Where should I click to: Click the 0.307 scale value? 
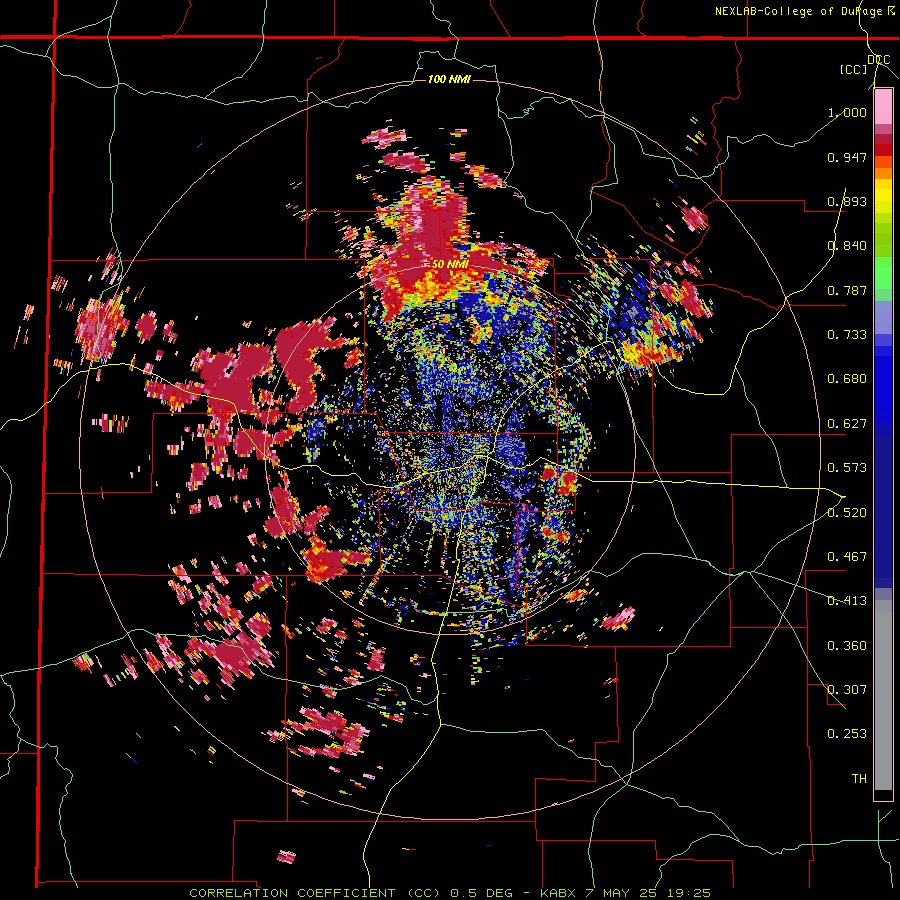(847, 690)
